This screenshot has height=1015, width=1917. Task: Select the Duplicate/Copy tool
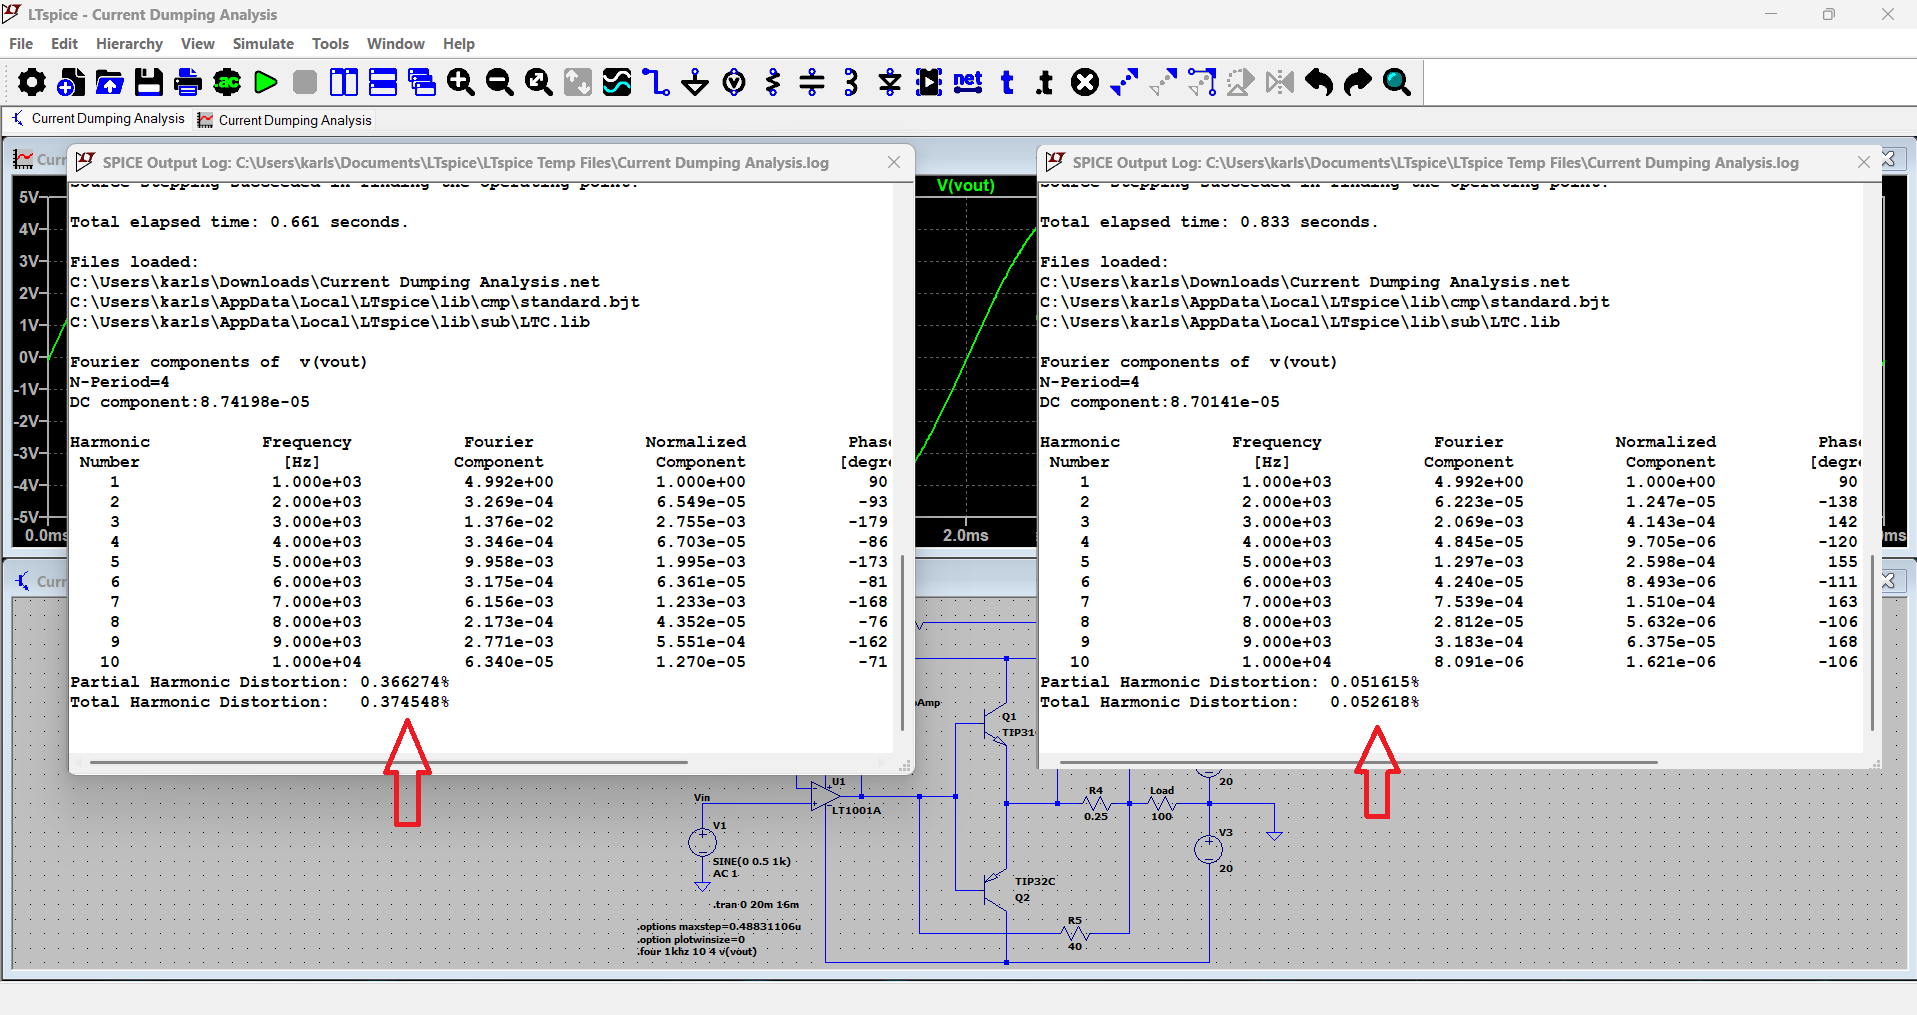[x=1124, y=82]
